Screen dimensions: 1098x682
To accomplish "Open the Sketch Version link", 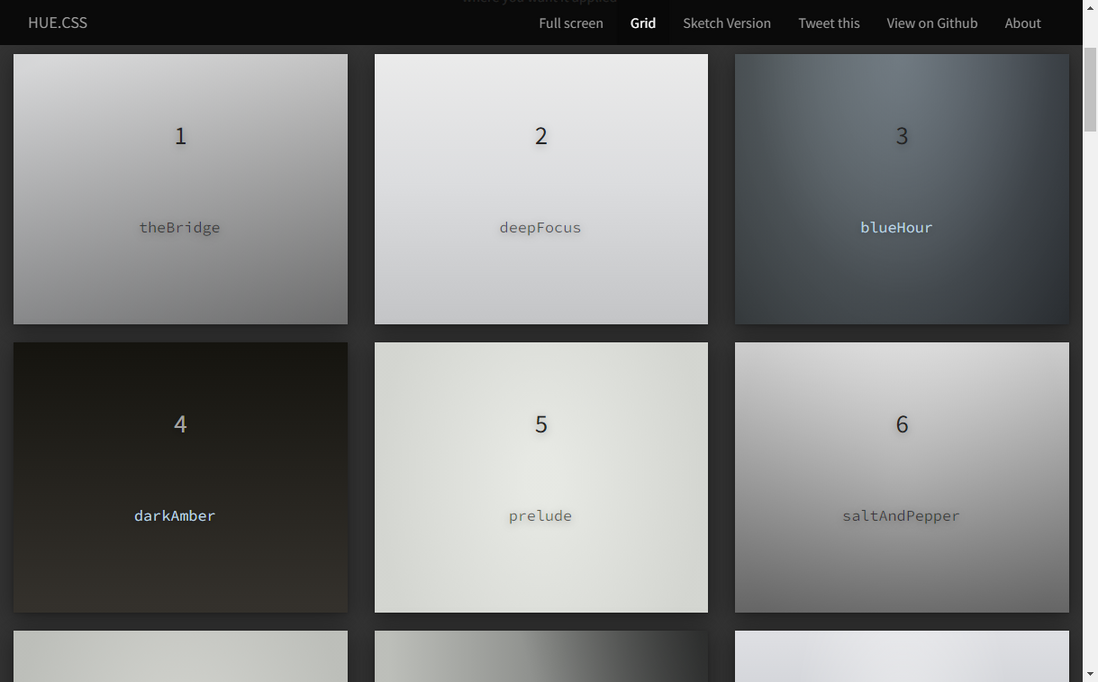I will (727, 23).
